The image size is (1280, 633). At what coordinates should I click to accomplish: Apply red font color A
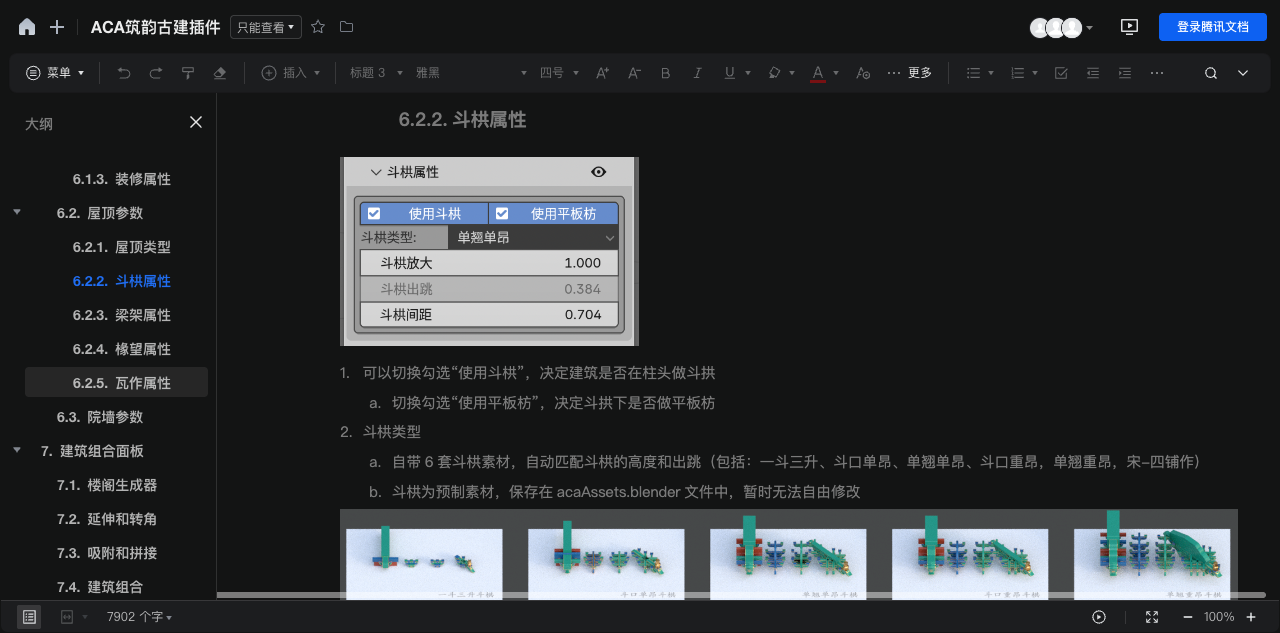(818, 73)
